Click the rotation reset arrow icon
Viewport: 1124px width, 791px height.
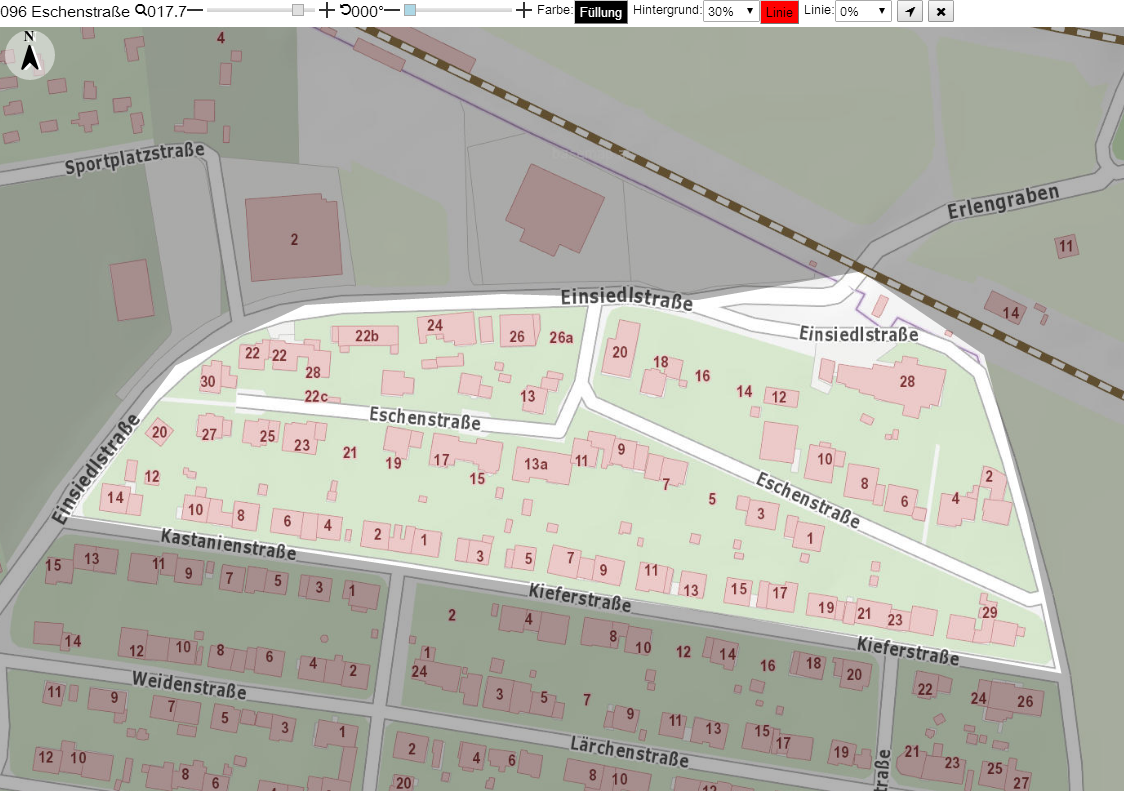[345, 10]
